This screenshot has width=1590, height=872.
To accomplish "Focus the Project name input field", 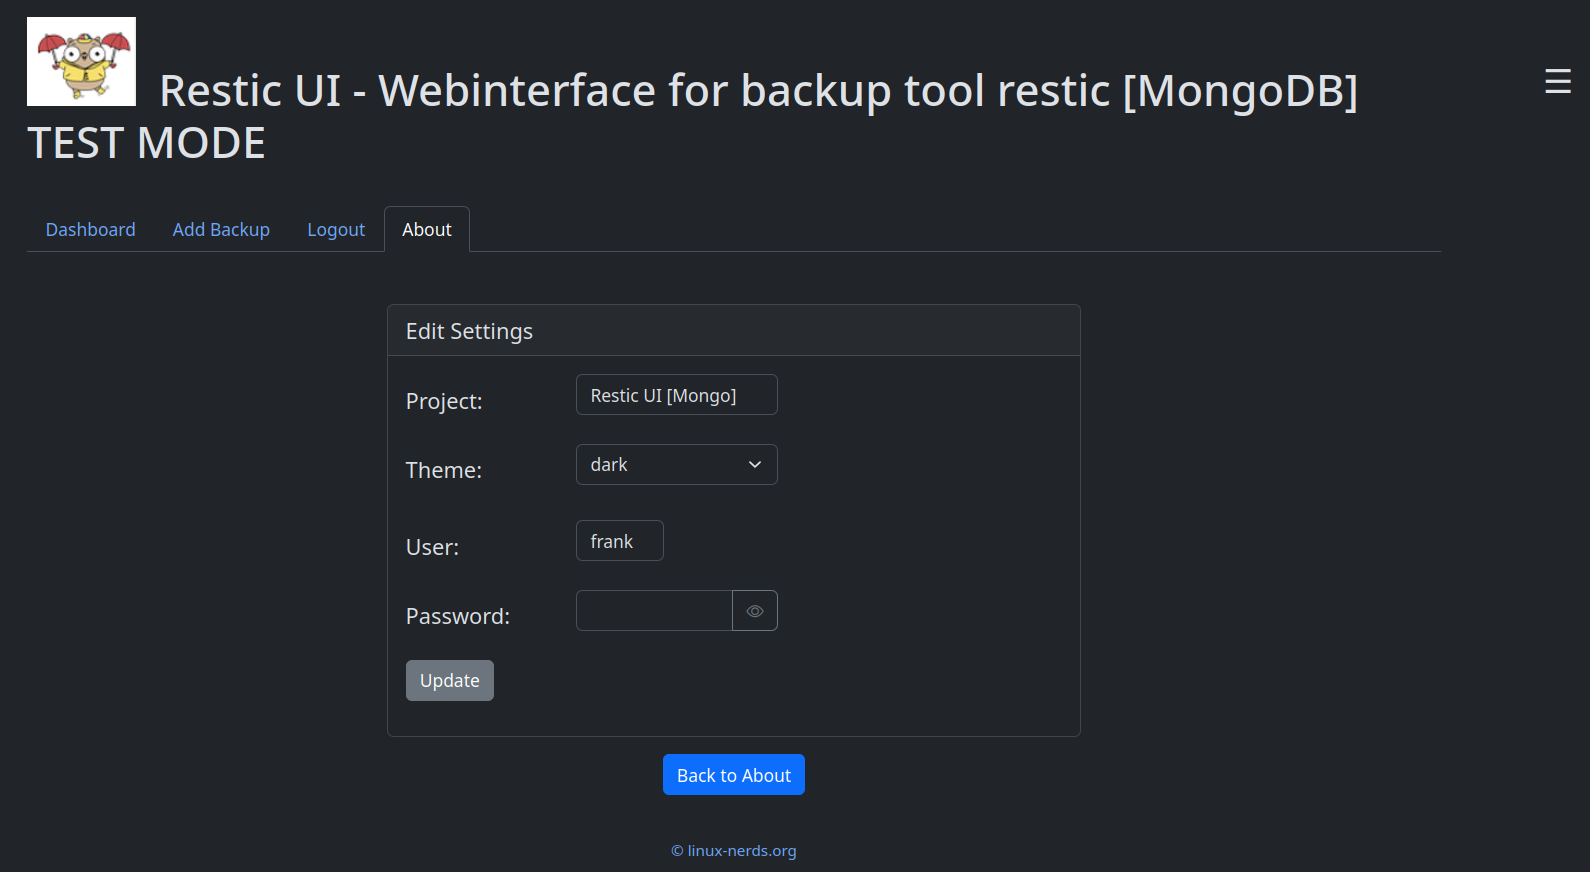I will [677, 395].
